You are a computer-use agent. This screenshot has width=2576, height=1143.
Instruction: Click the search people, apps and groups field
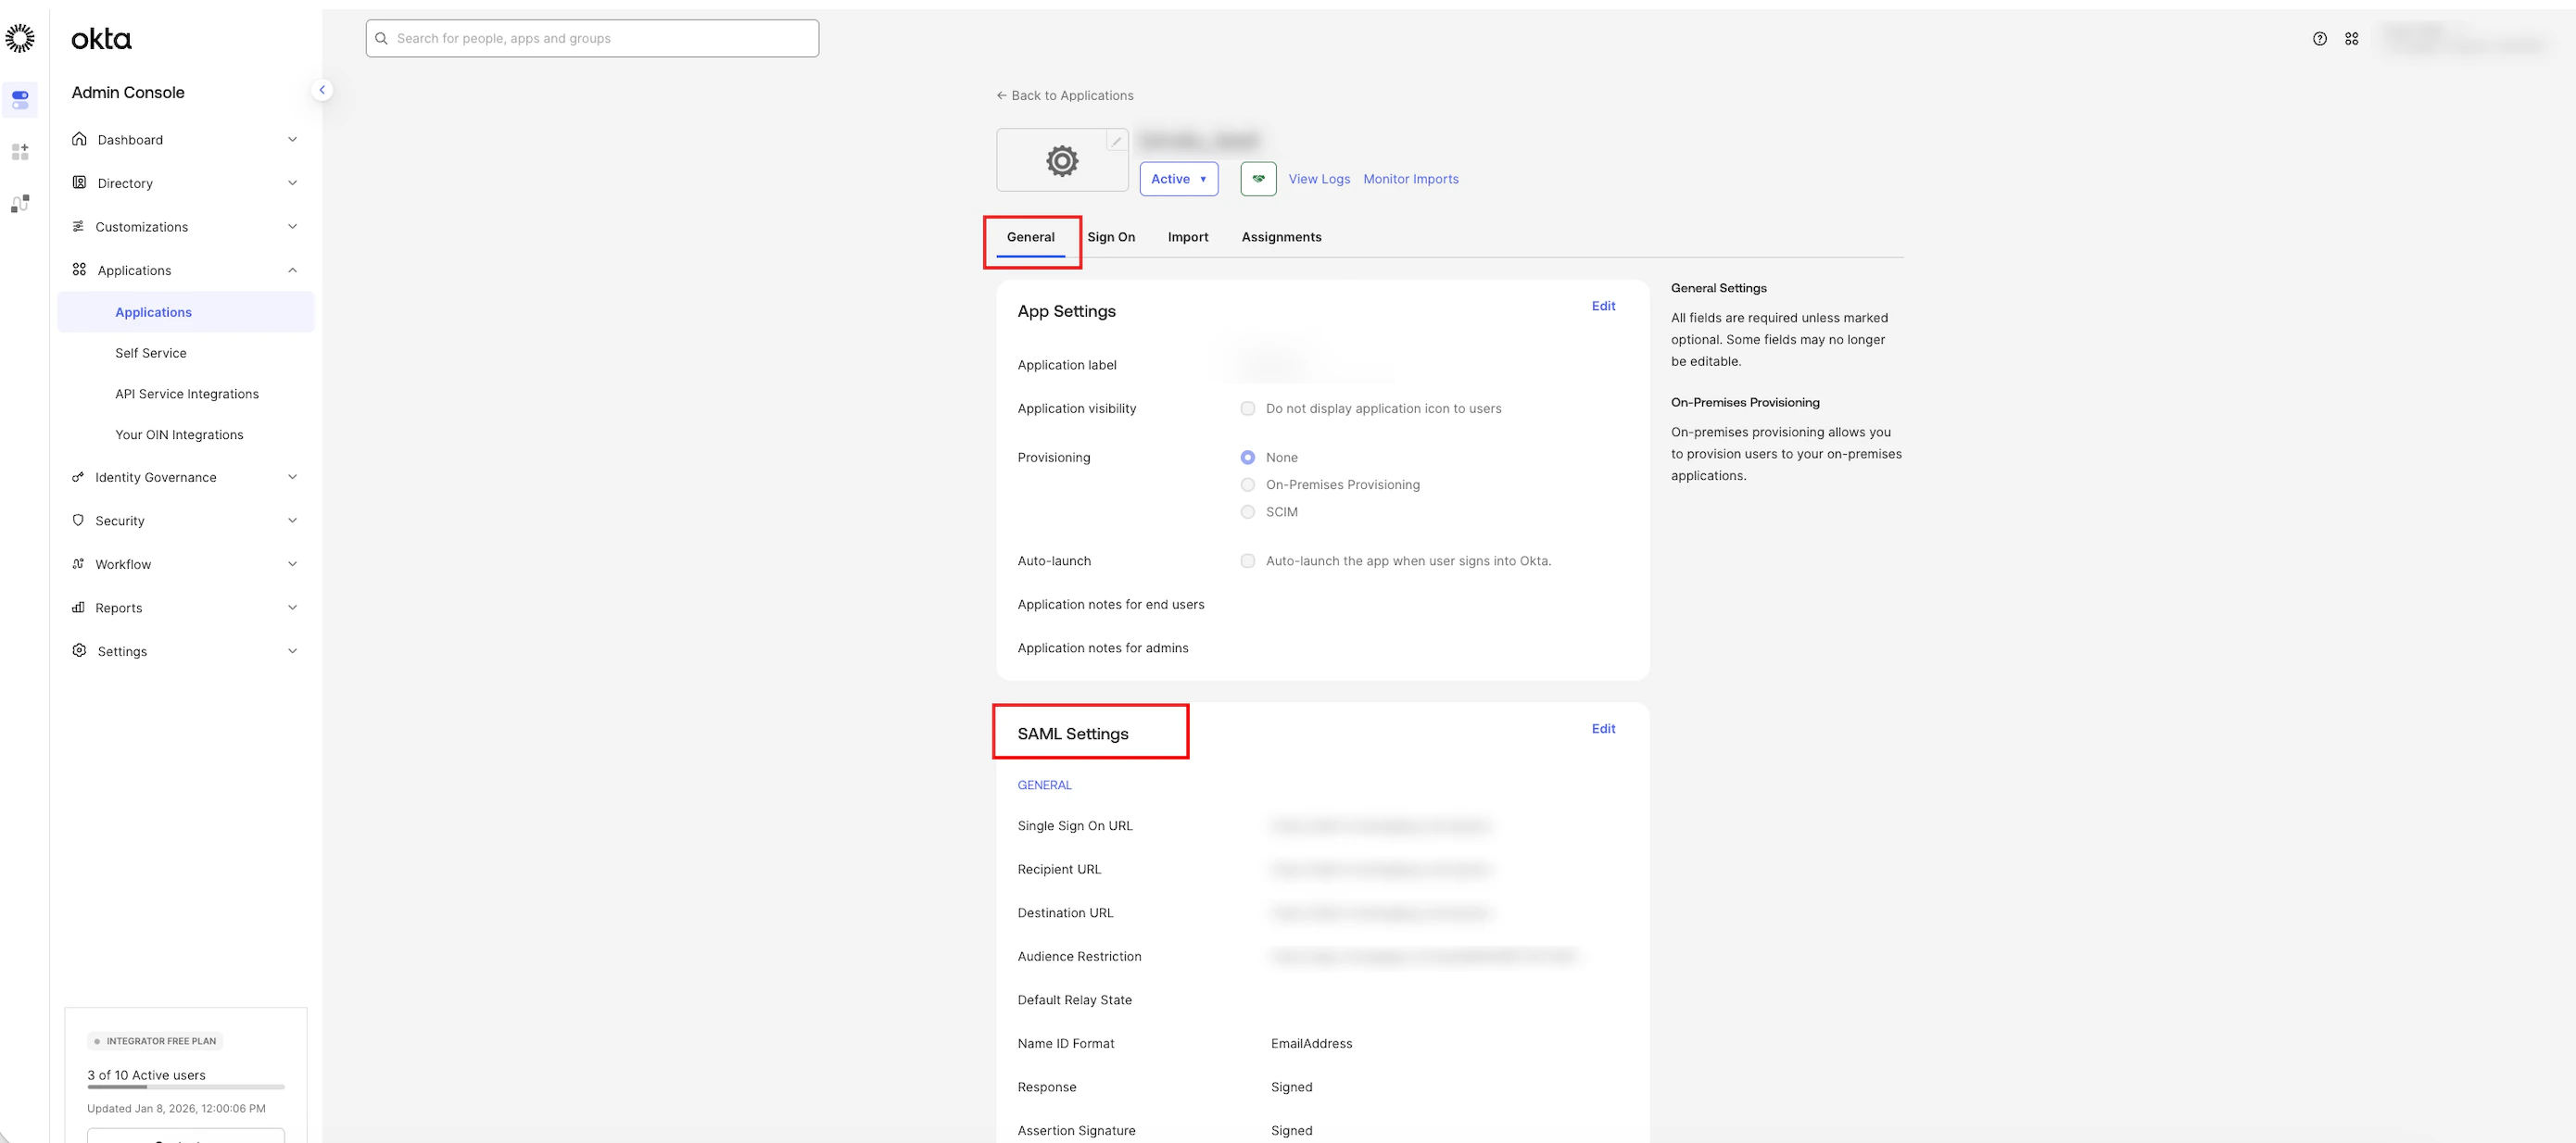592,39
